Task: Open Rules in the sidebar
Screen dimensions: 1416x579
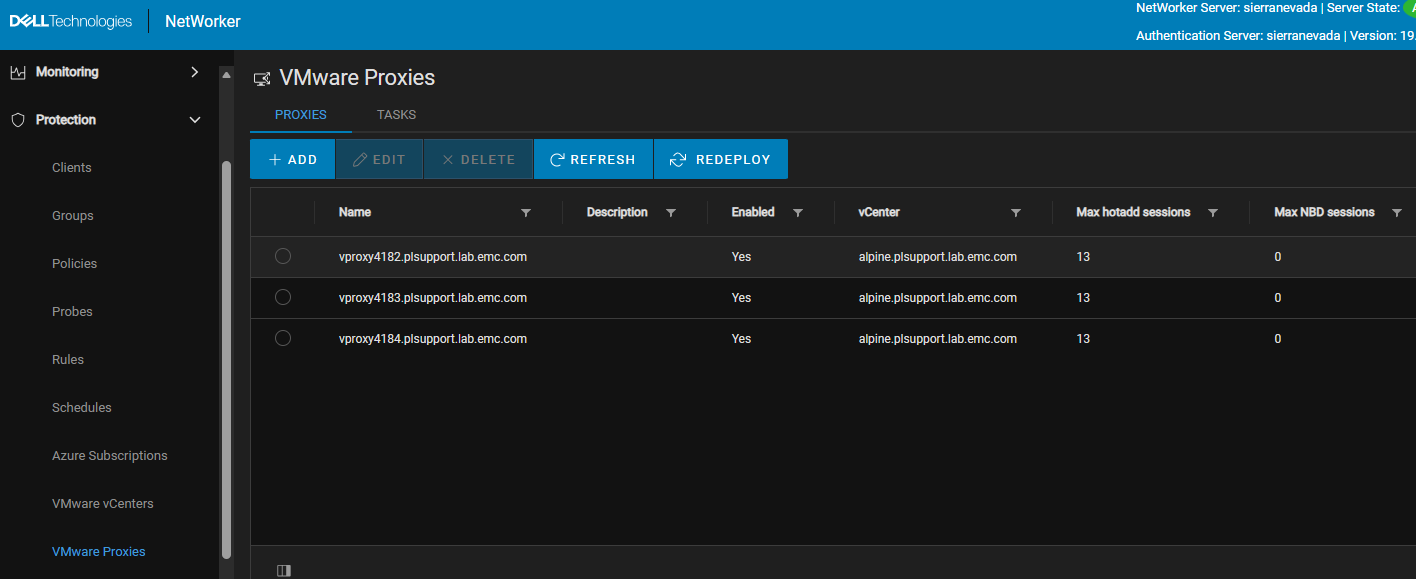Action: [x=68, y=360]
